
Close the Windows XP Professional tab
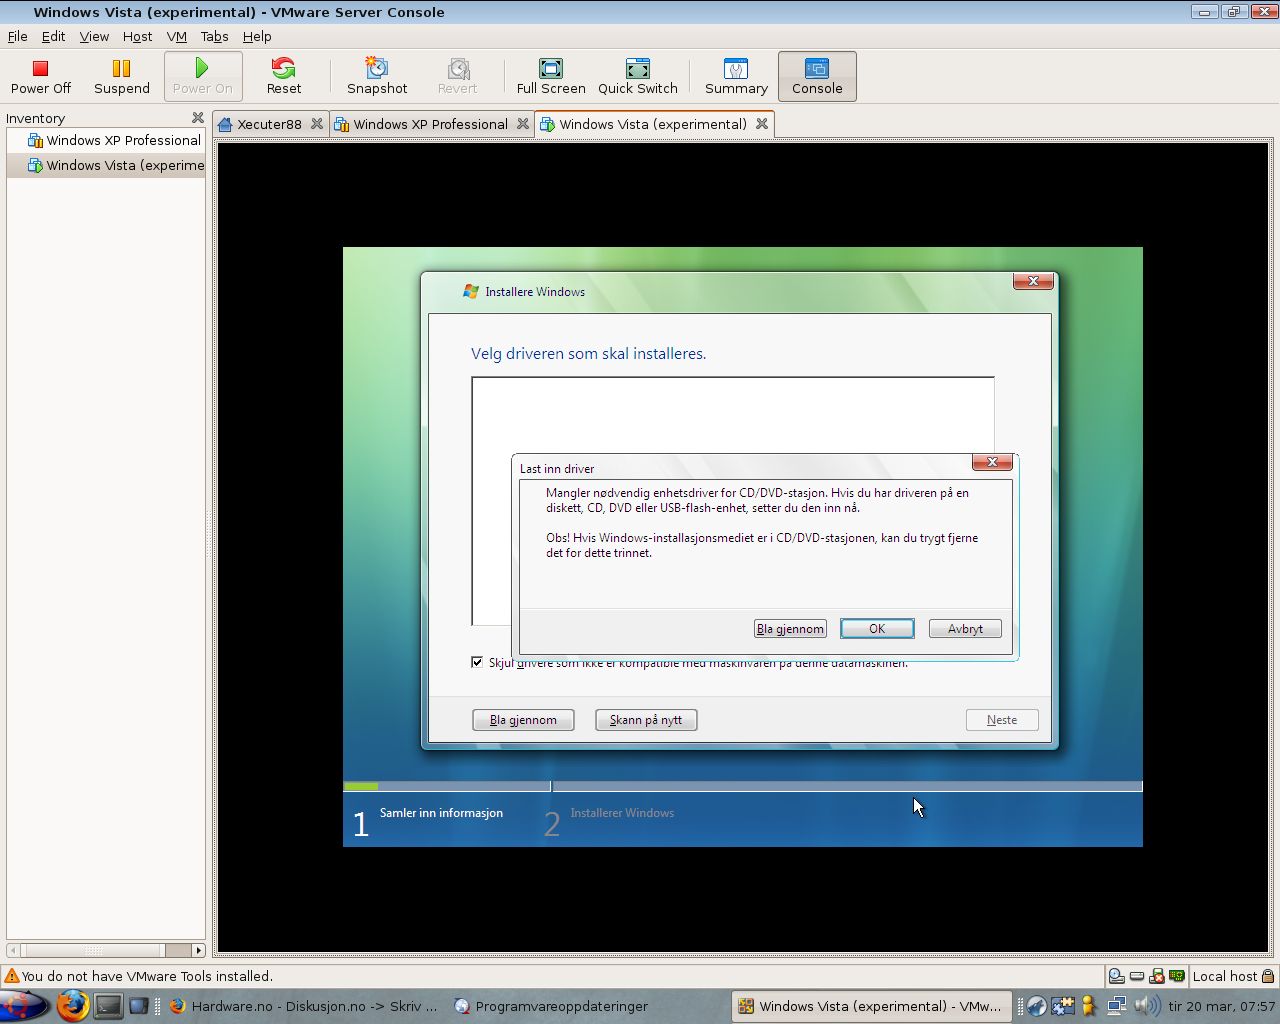click(x=523, y=124)
